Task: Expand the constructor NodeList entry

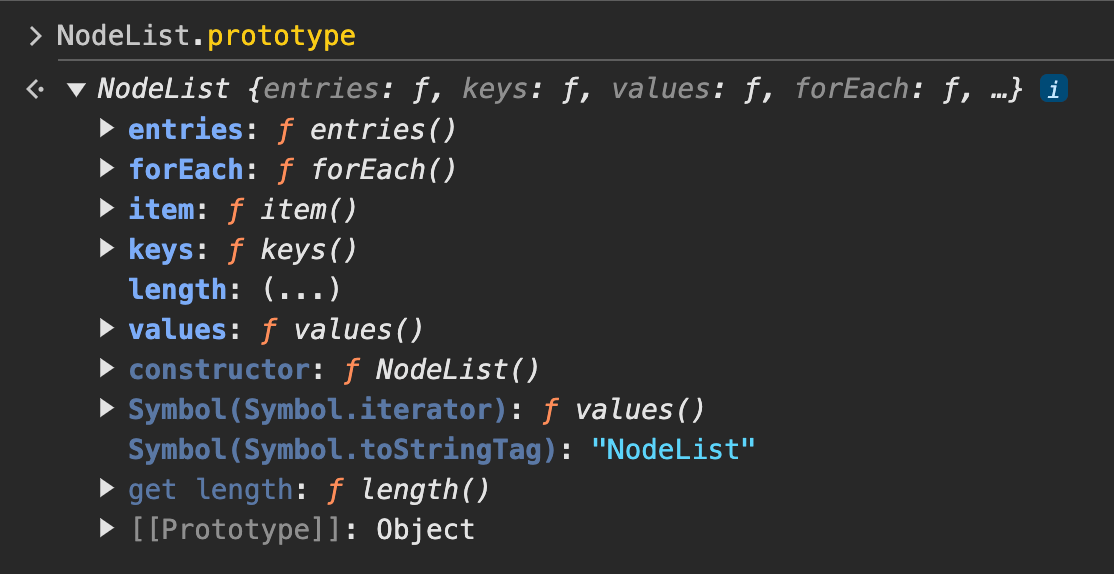Action: click(x=108, y=369)
